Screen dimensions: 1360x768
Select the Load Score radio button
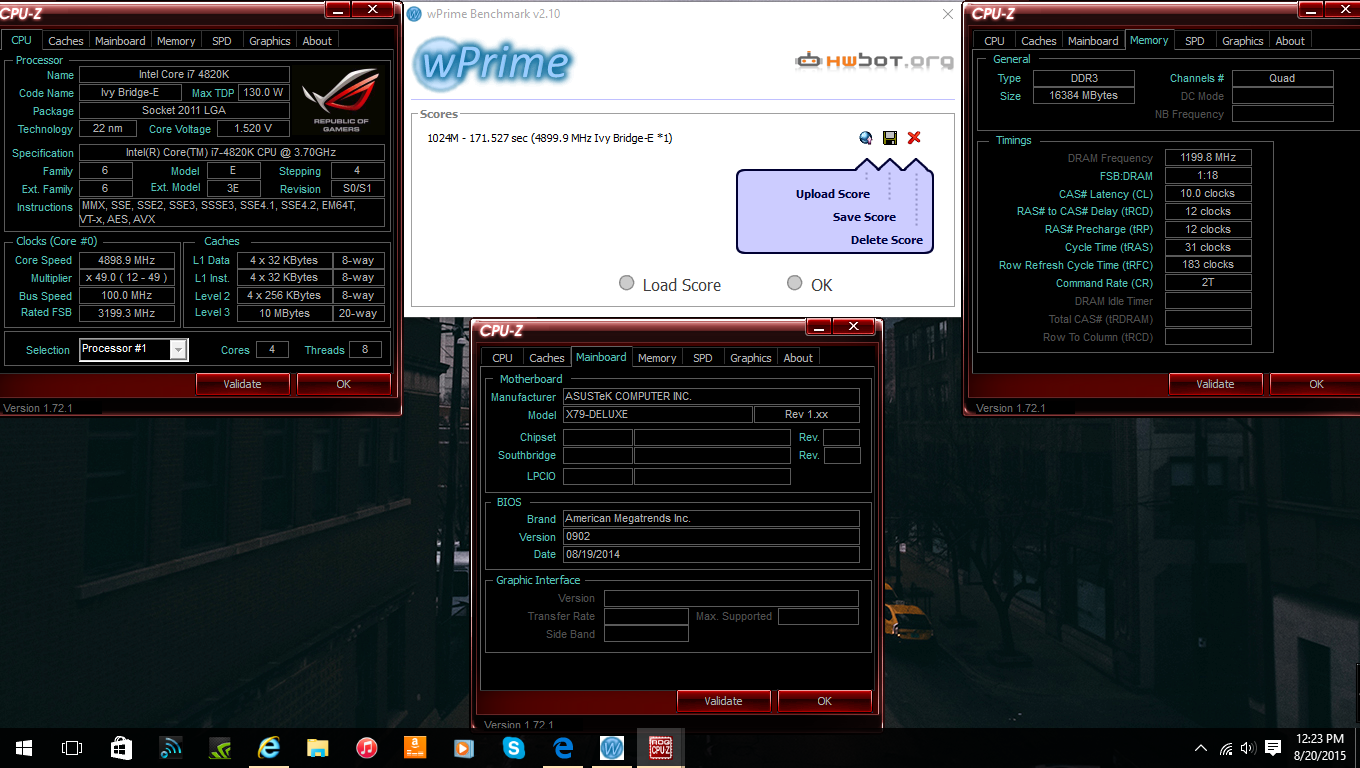pos(627,283)
